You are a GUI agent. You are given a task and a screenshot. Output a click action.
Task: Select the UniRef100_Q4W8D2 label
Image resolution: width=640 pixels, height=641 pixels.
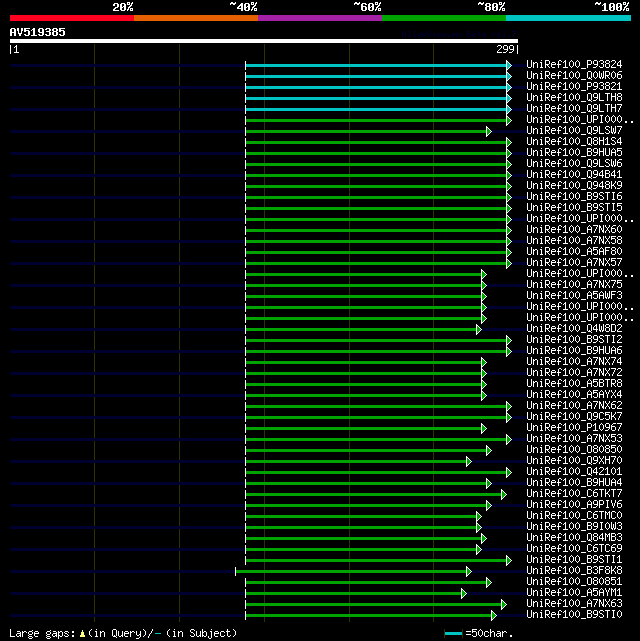(574, 329)
